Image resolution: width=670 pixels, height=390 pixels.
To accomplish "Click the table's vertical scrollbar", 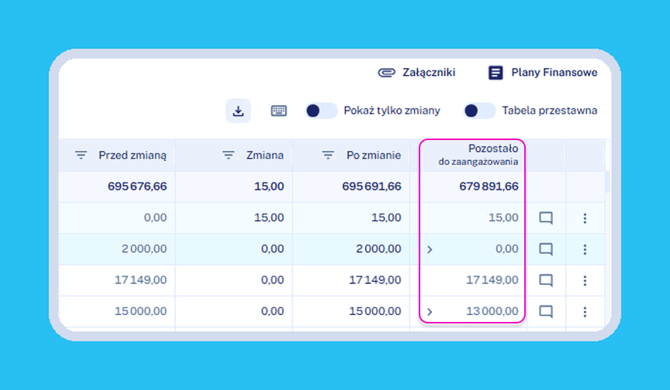I will (x=608, y=182).
